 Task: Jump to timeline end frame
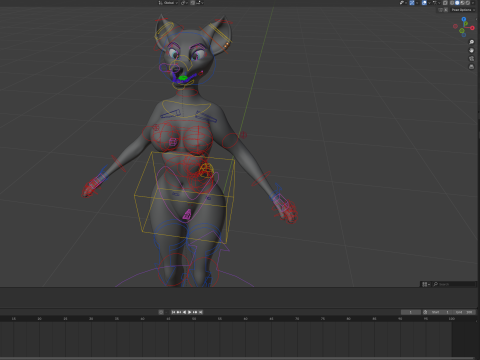[x=201, y=312]
